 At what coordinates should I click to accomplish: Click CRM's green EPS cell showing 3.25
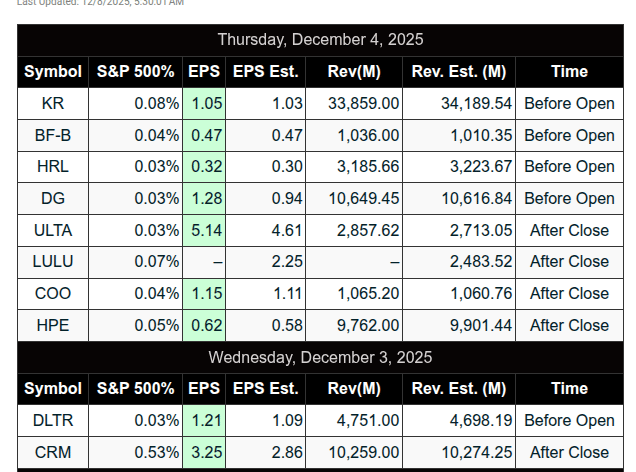[x=206, y=452]
